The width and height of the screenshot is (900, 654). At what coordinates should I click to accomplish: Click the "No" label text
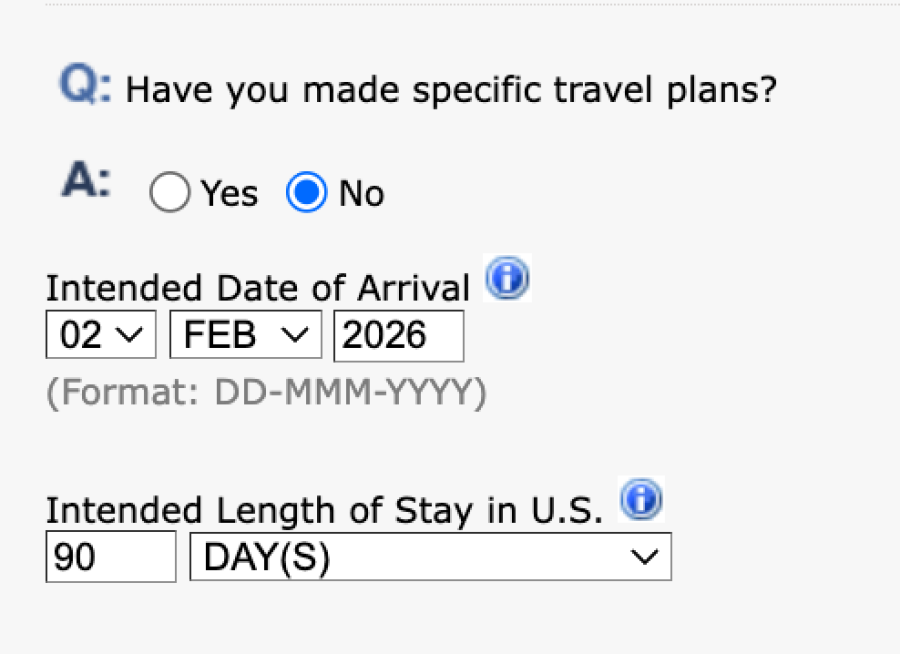coord(361,193)
